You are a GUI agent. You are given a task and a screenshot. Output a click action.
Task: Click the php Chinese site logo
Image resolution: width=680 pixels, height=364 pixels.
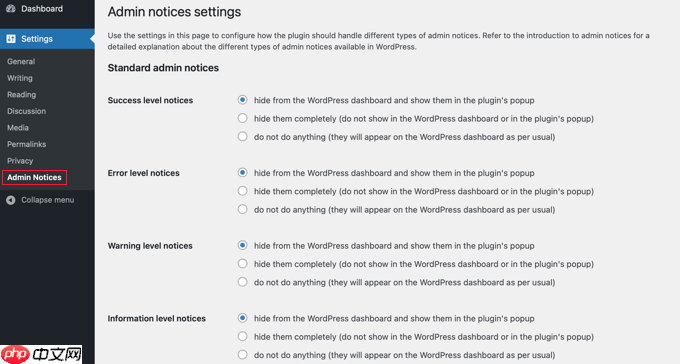coord(41,354)
